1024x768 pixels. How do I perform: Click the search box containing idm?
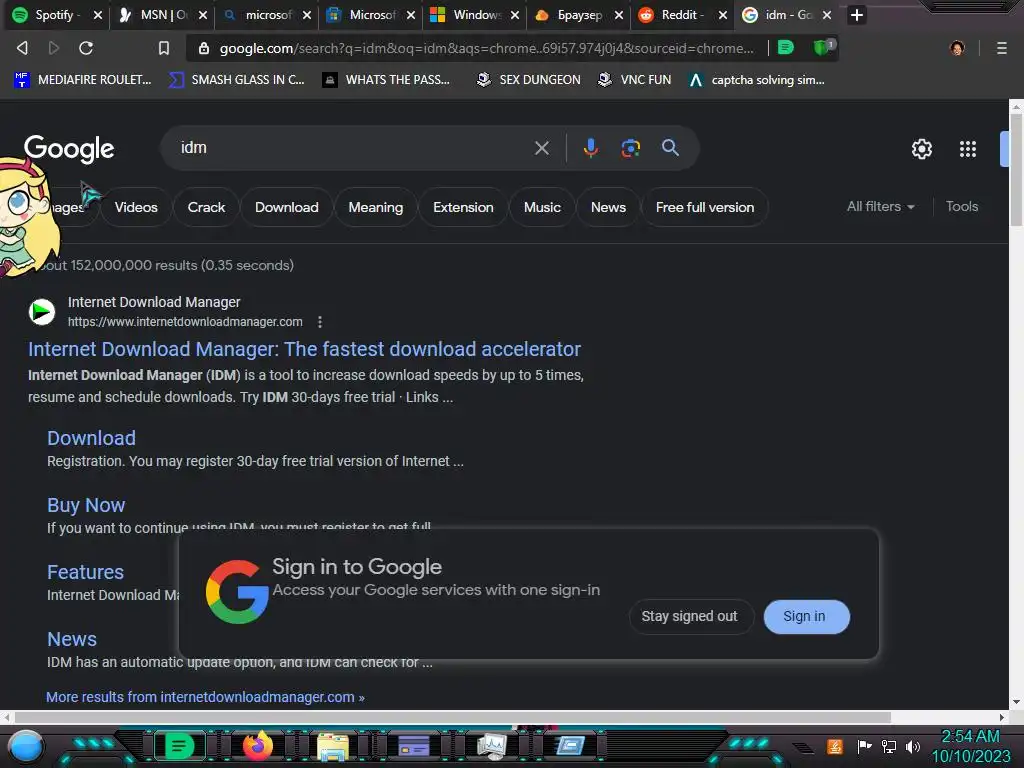(x=353, y=148)
